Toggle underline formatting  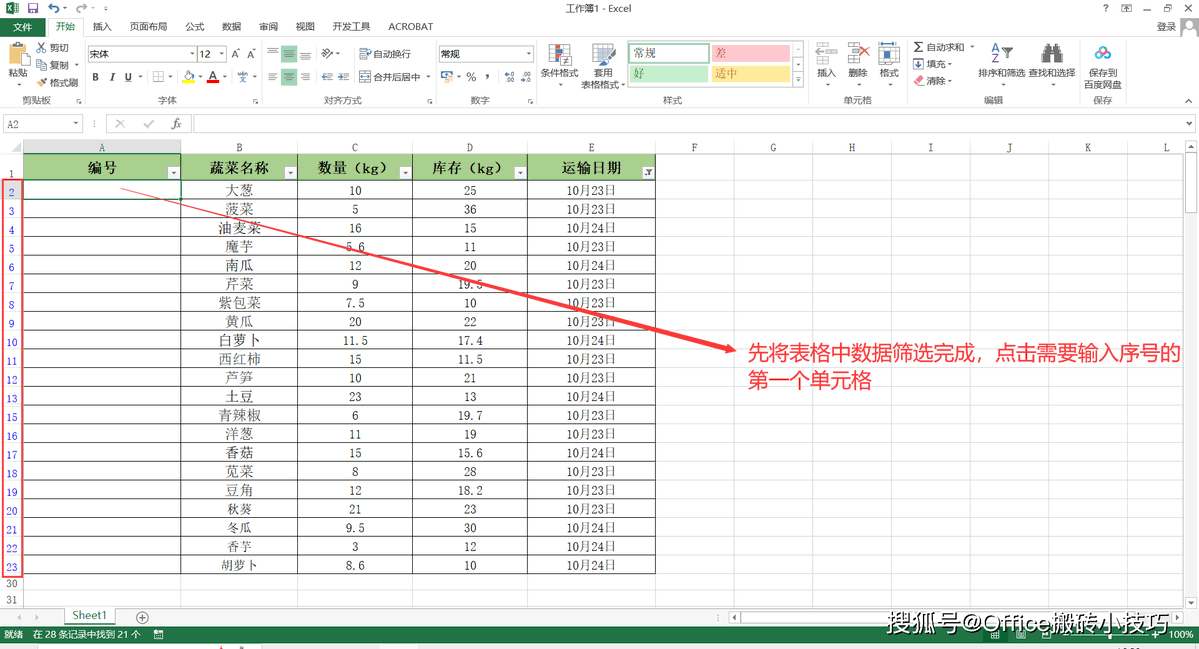(x=128, y=76)
